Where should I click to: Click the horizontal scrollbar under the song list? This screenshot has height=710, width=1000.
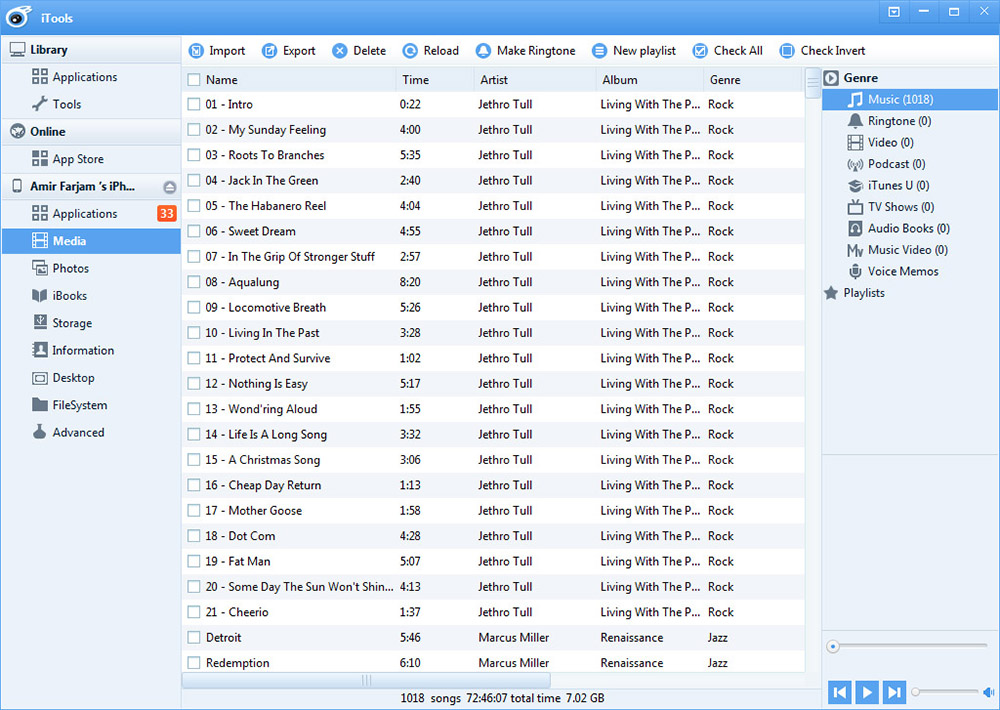(366, 681)
